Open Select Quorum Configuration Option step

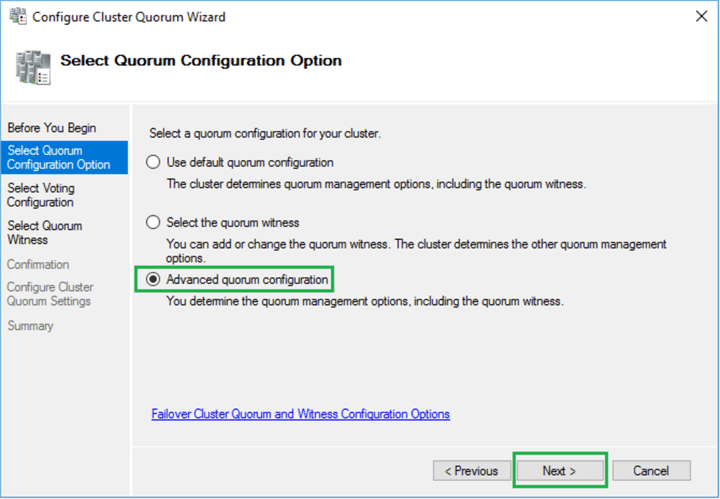pos(59,157)
